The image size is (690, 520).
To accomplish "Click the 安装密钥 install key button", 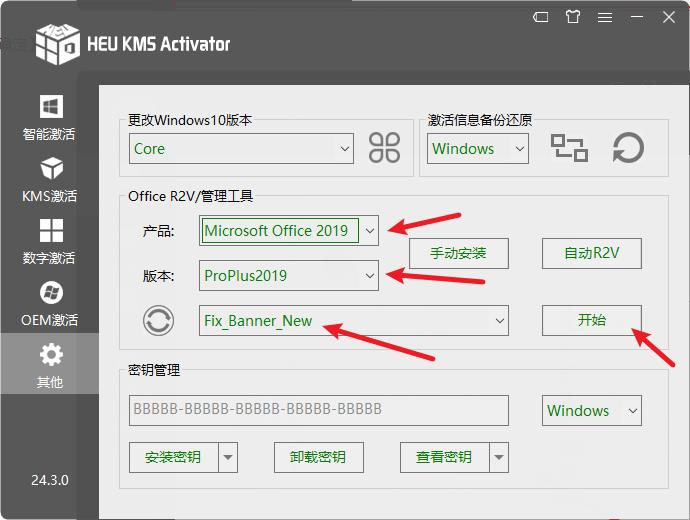I will 174,458.
